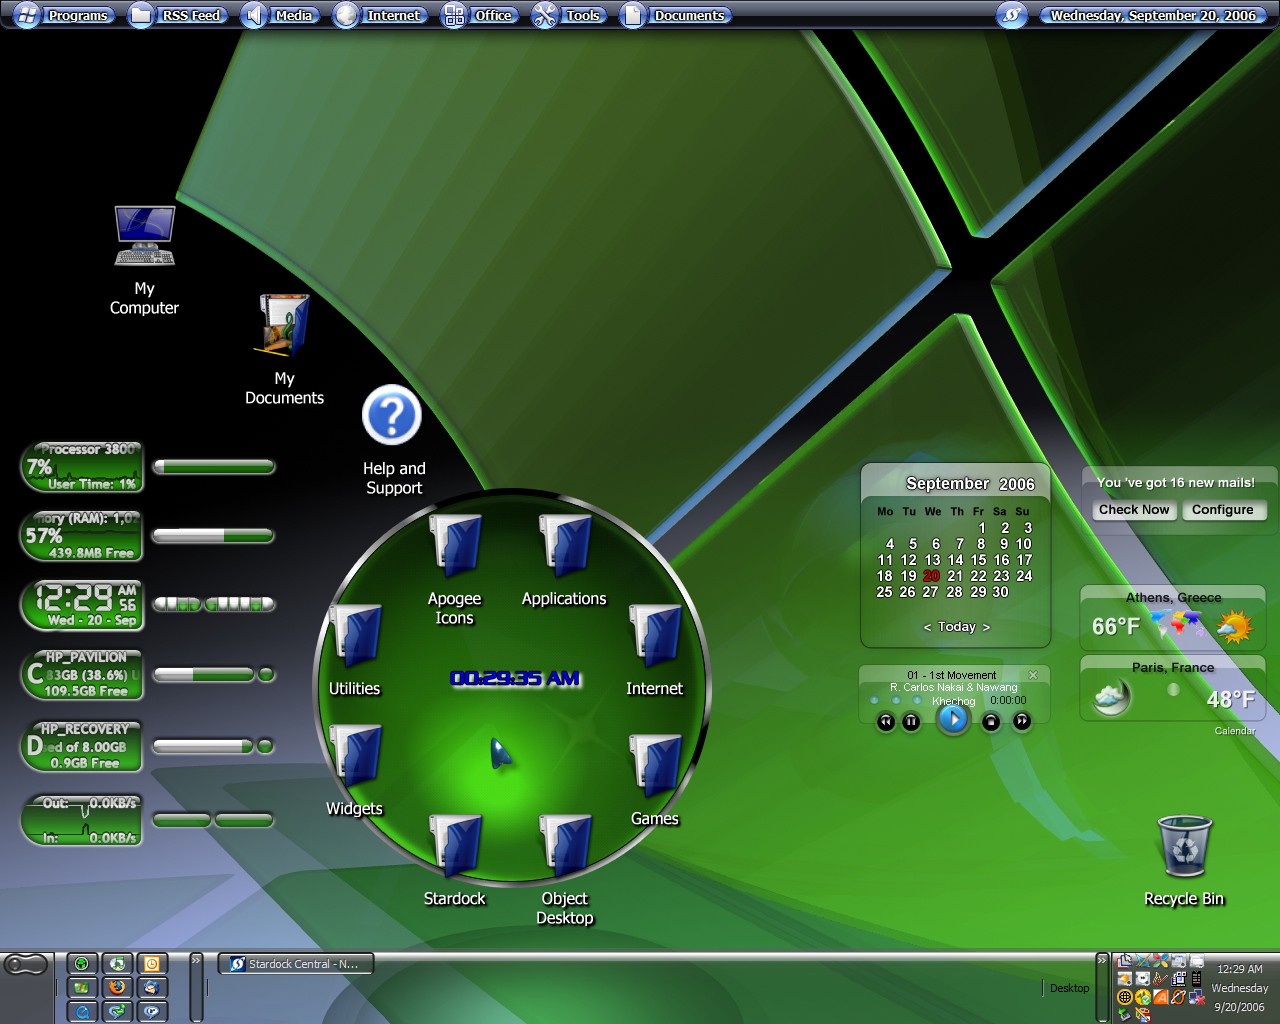Pause the music player widget
This screenshot has width=1280, height=1024.
(911, 721)
